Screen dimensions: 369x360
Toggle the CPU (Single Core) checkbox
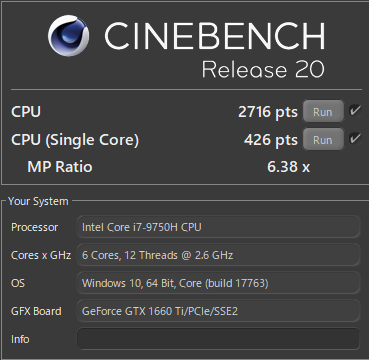coord(355,138)
